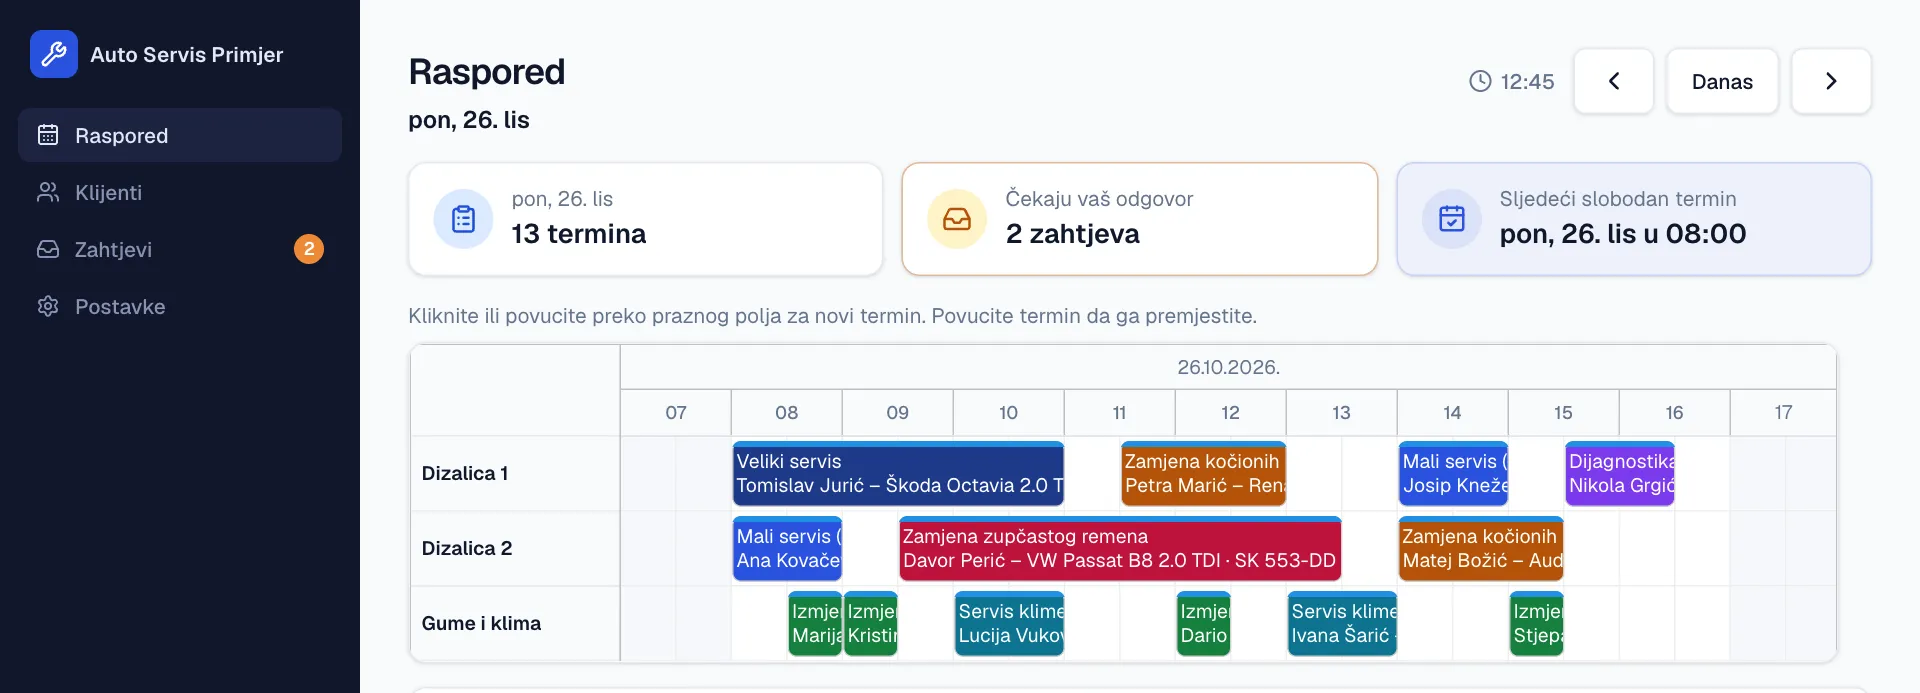This screenshot has width=1920, height=693.
Task: Click the pon, 26. lis subtitle under Raspored
Action: (x=469, y=120)
